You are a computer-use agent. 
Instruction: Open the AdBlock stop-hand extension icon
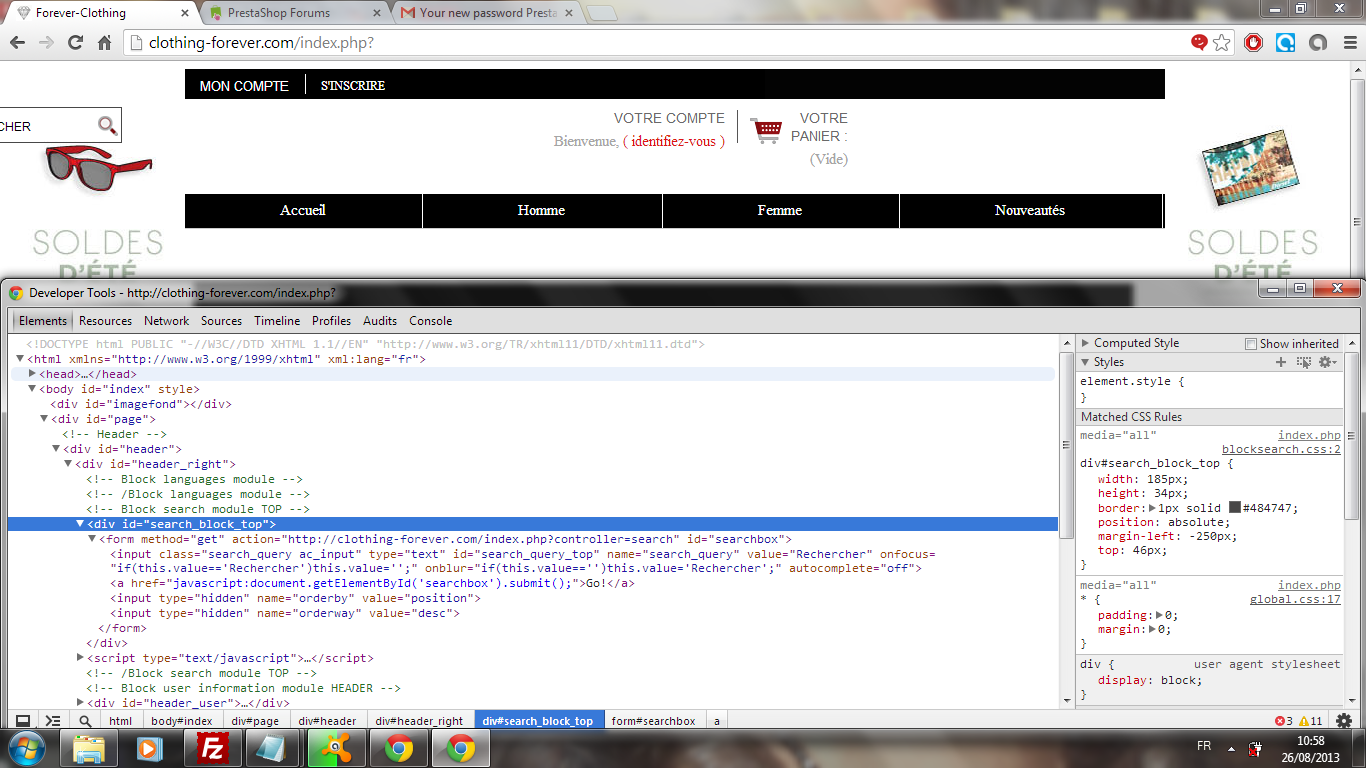tap(1253, 43)
